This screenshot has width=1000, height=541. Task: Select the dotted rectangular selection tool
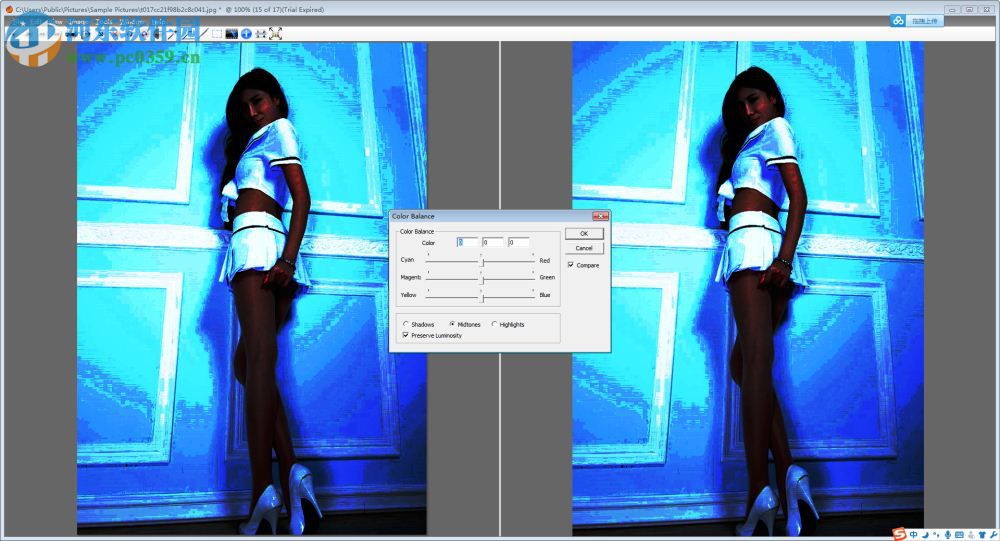point(217,33)
